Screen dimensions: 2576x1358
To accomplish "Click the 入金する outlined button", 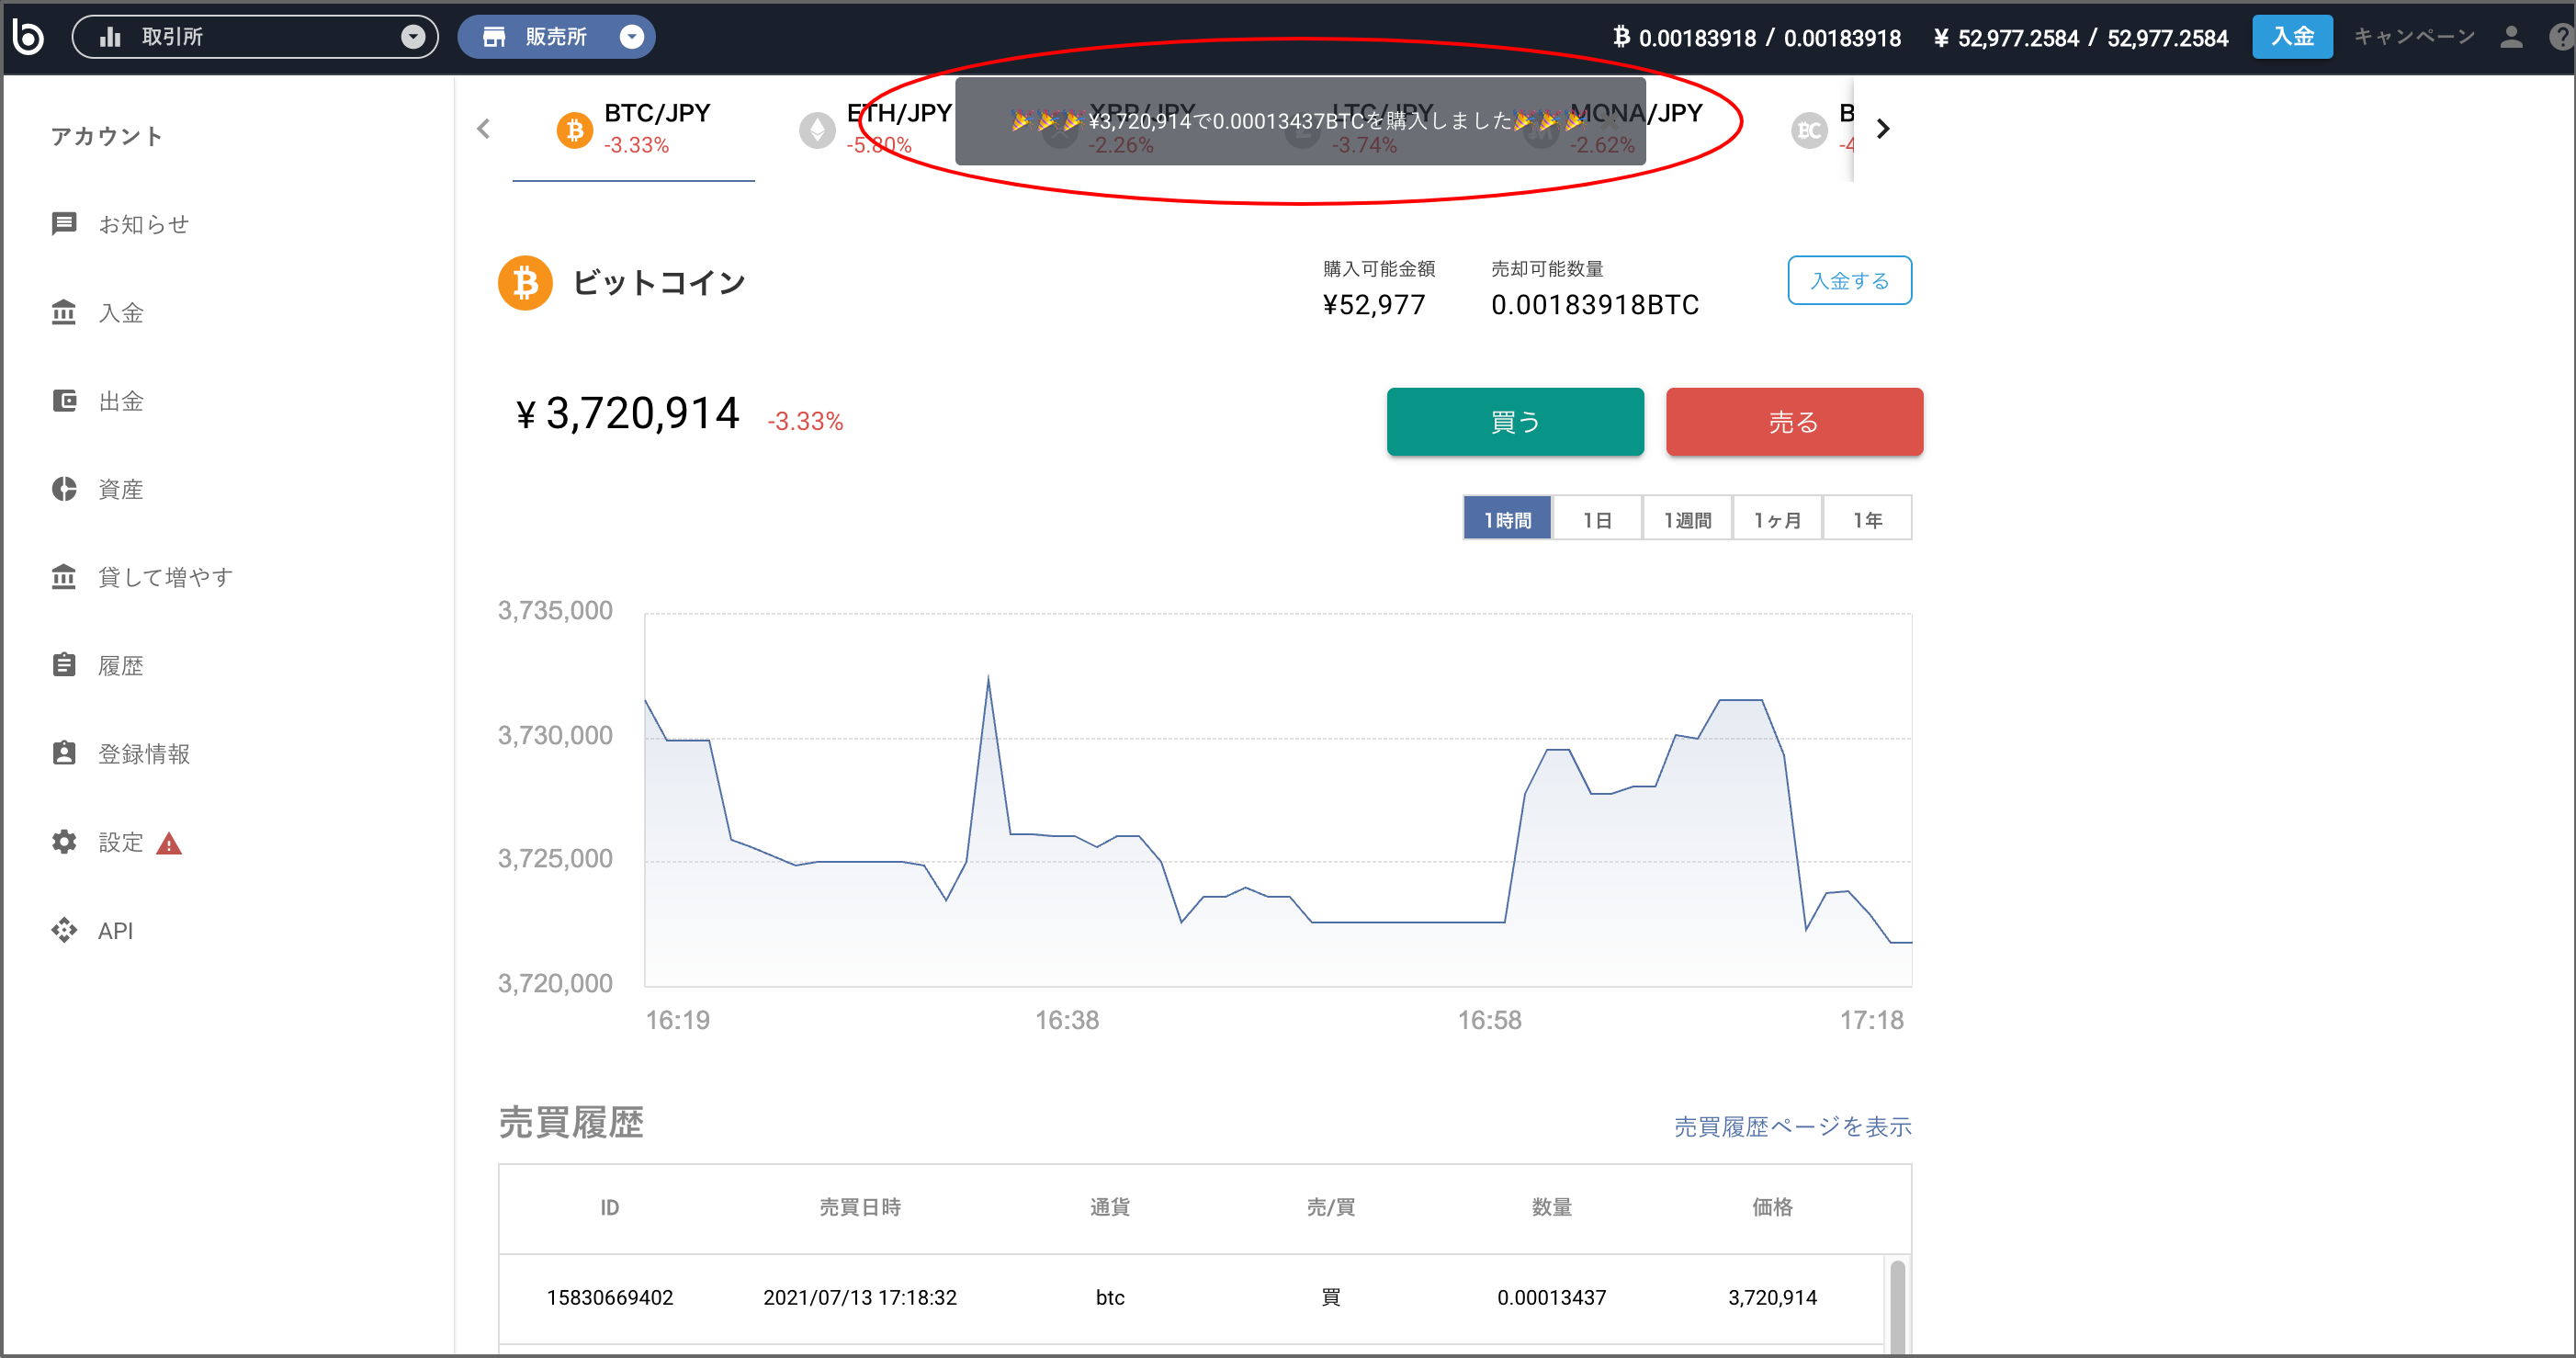I will (1849, 280).
